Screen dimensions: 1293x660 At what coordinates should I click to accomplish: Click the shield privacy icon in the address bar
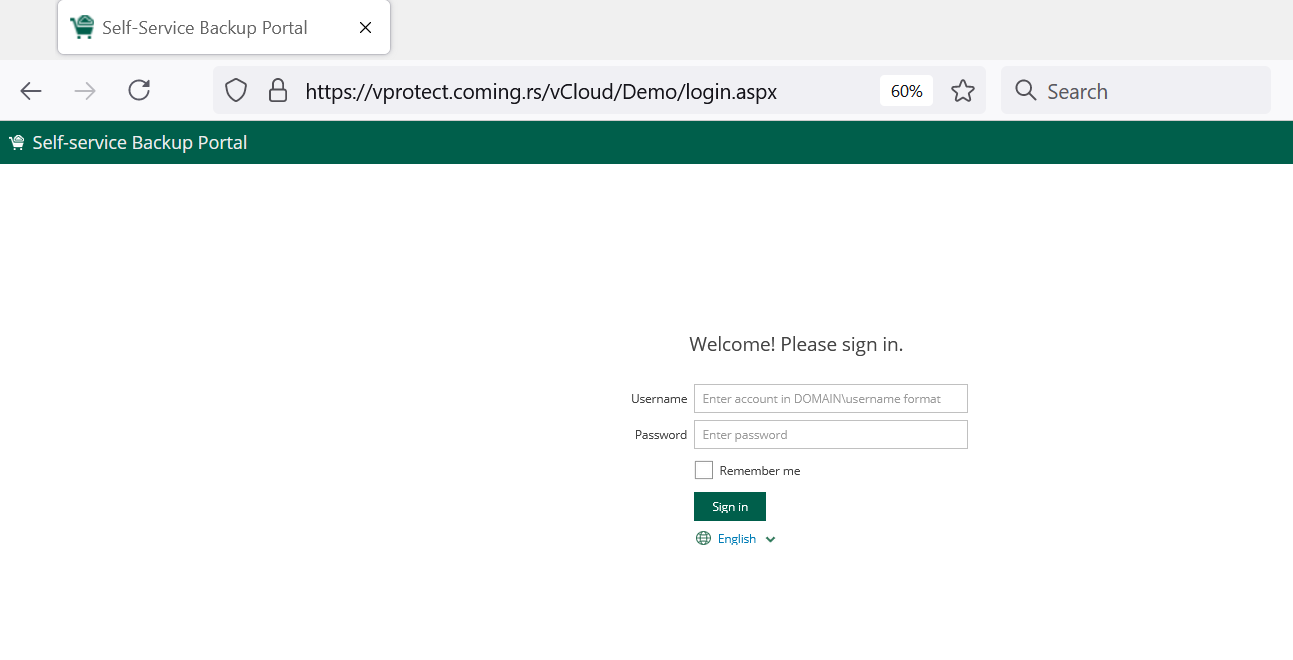click(x=235, y=90)
